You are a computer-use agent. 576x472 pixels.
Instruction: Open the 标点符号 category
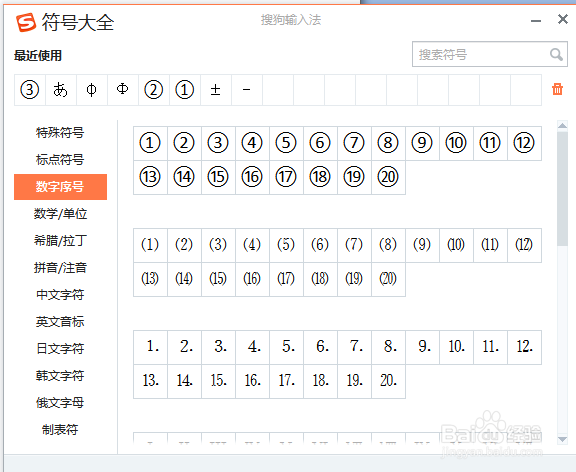click(60, 159)
